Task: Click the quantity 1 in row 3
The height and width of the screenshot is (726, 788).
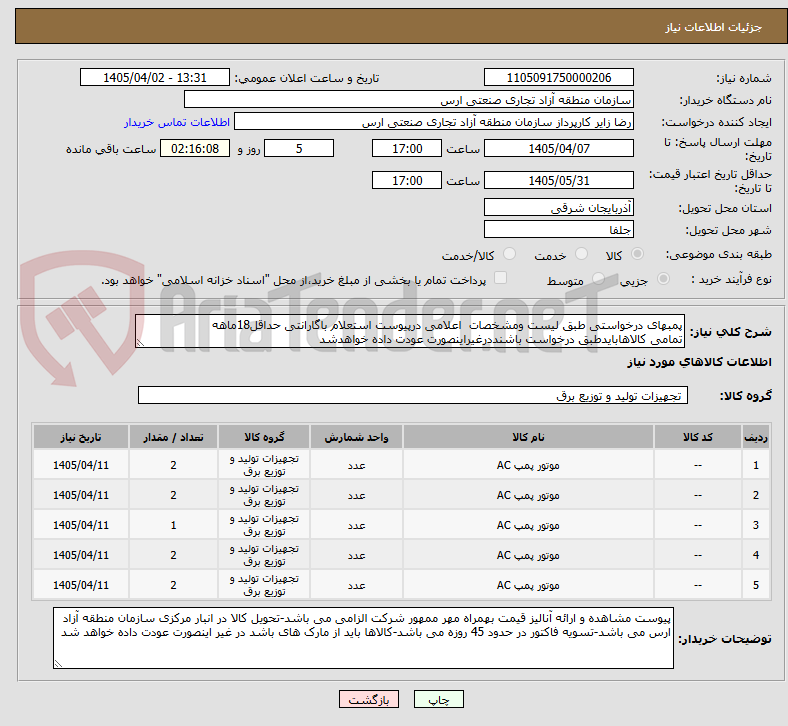Action: pos(173,525)
